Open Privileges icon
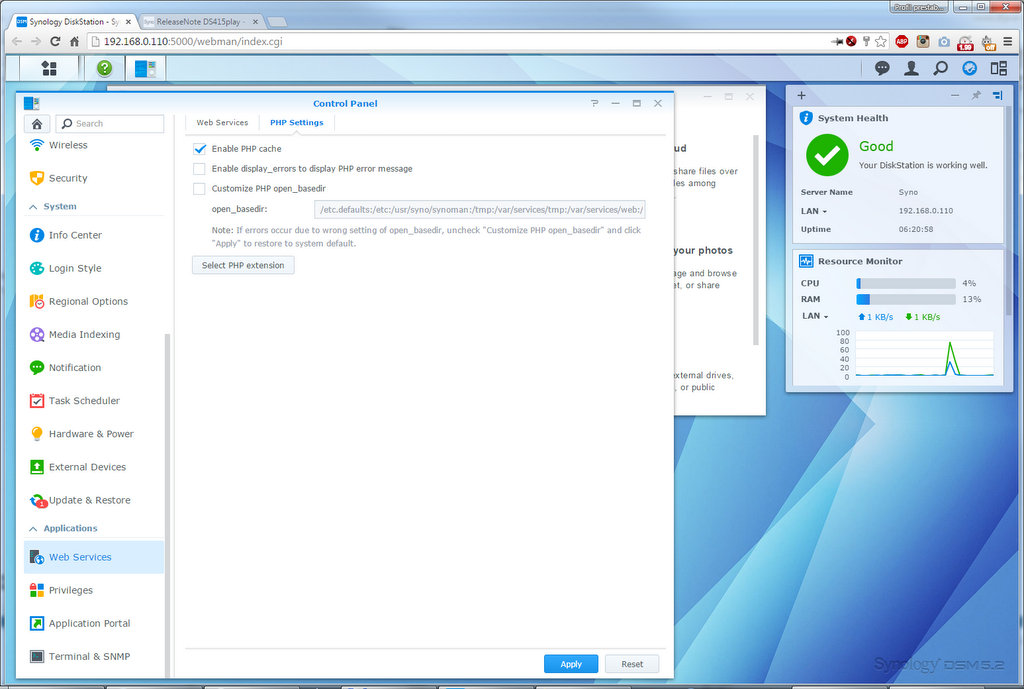1024x689 pixels. (37, 590)
